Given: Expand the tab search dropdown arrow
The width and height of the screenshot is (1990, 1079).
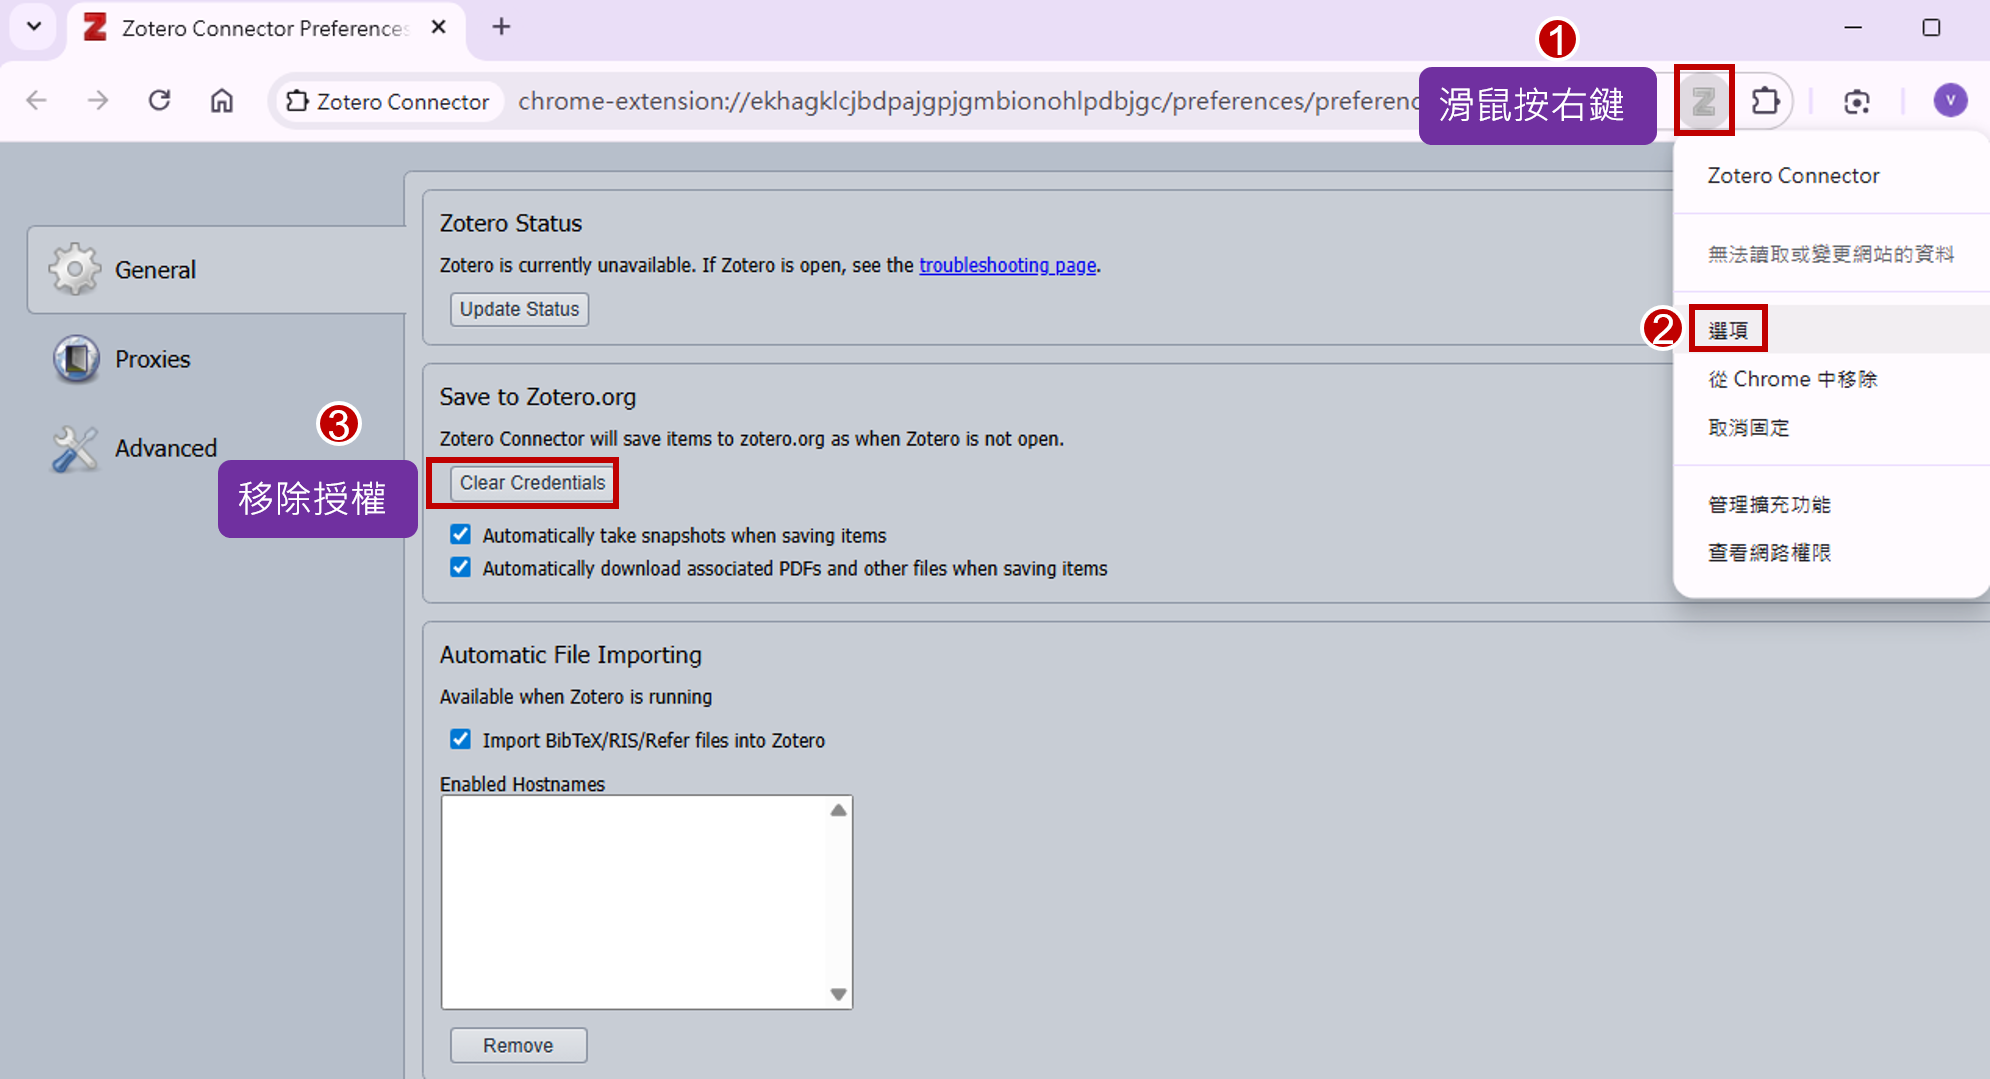Looking at the screenshot, I should coord(34,27).
